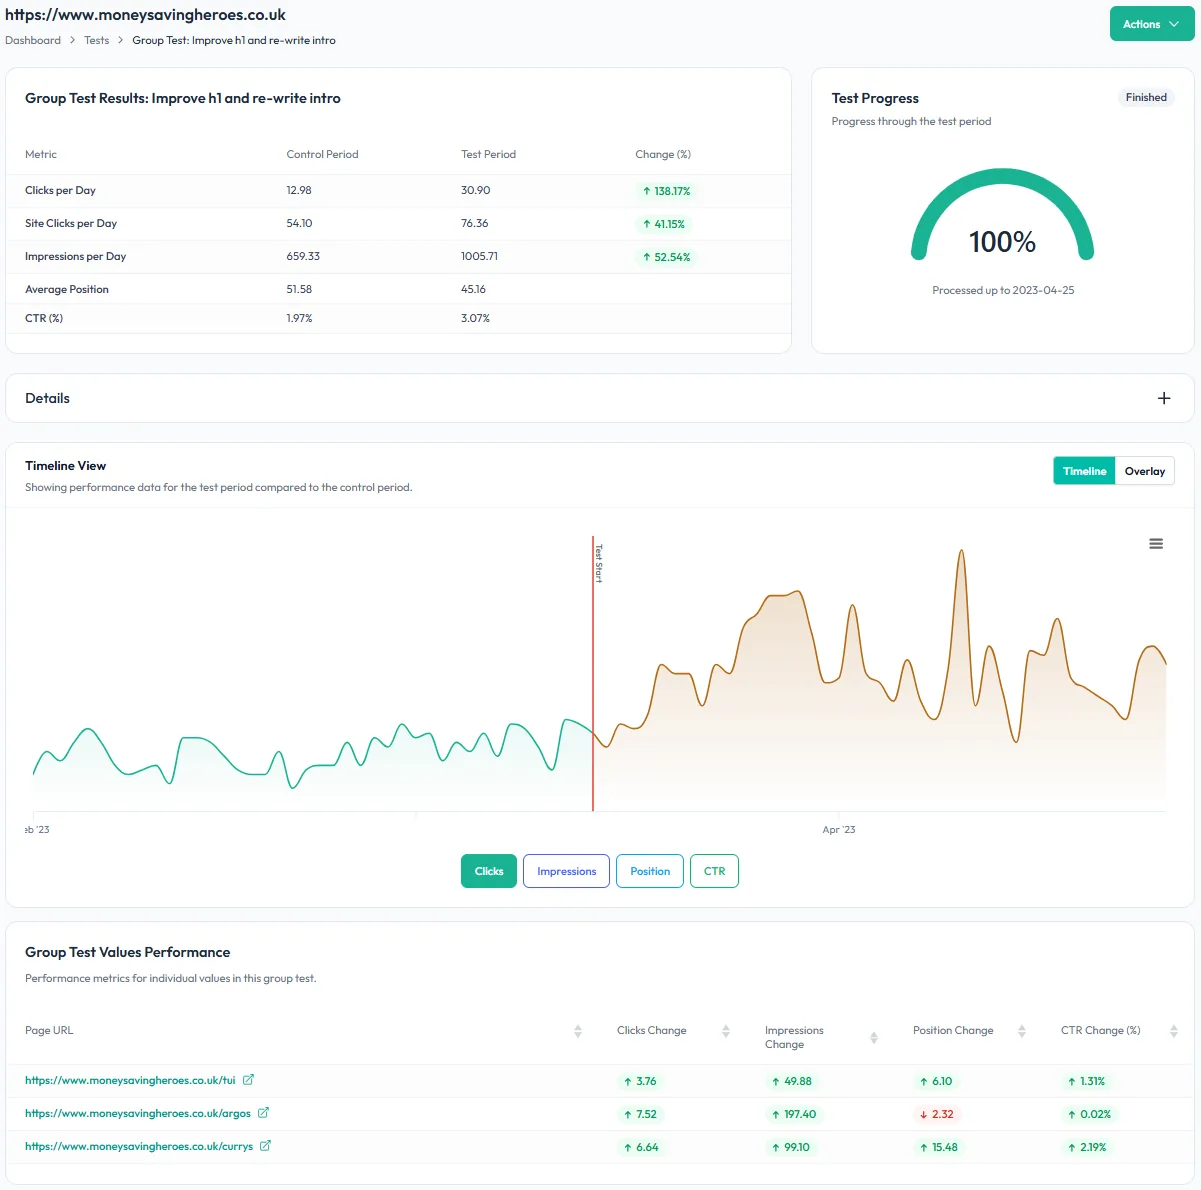The height and width of the screenshot is (1190, 1201).
Task: Open the currys page via external link icon
Action: click(x=264, y=1145)
